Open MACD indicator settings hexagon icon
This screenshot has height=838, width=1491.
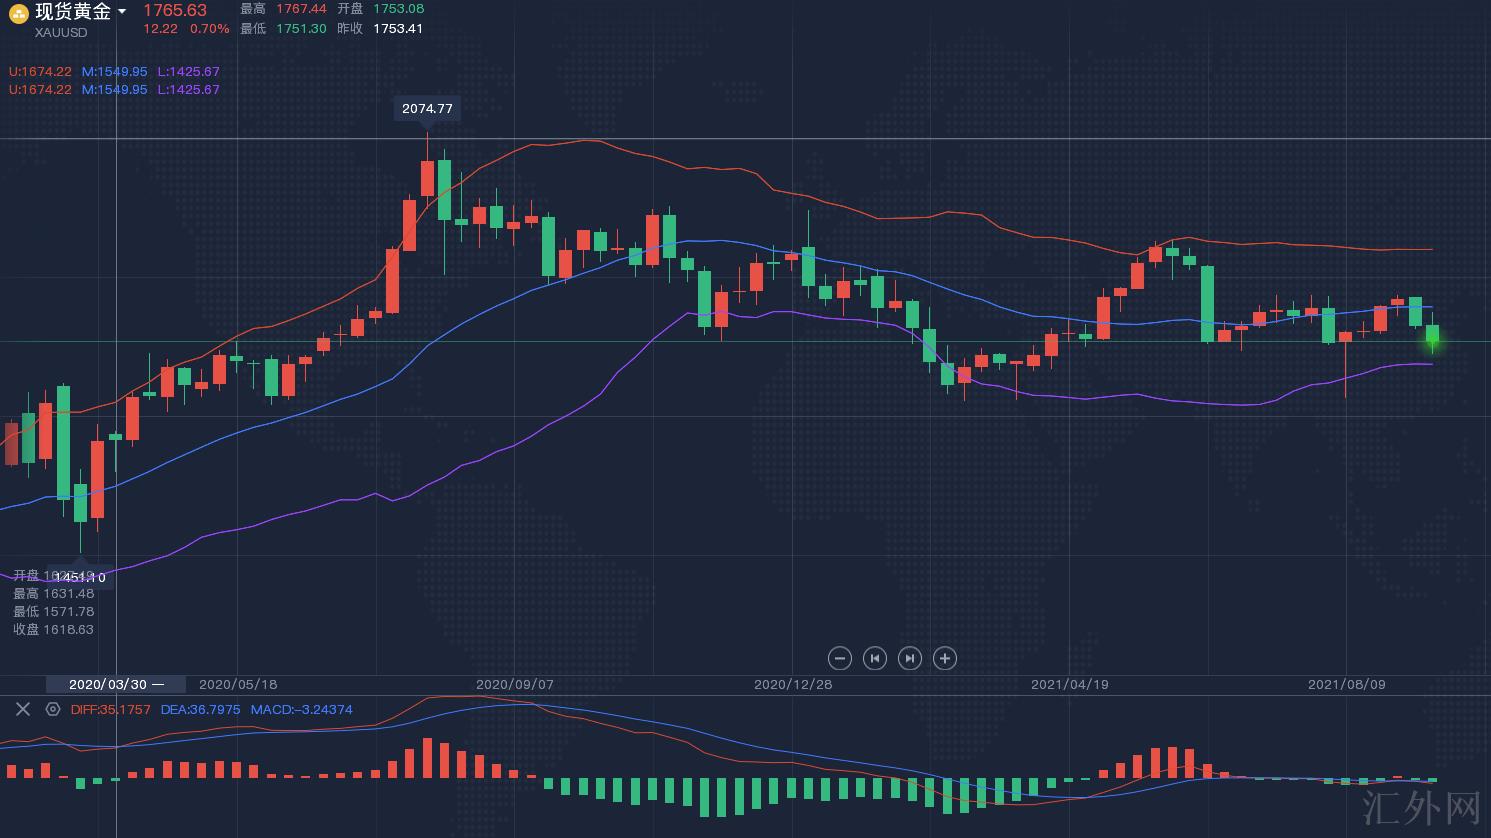coord(53,709)
